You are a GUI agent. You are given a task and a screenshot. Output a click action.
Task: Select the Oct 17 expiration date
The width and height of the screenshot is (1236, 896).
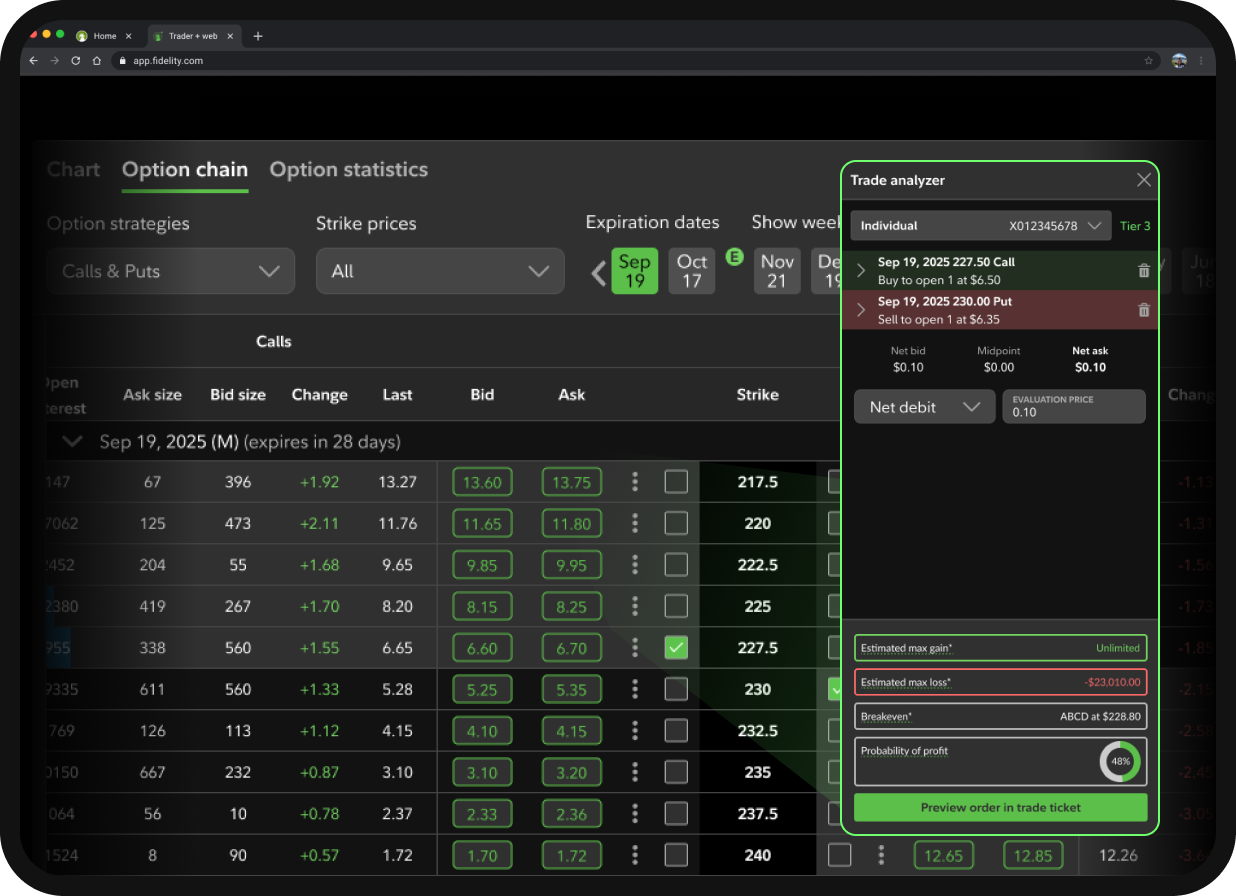(692, 271)
